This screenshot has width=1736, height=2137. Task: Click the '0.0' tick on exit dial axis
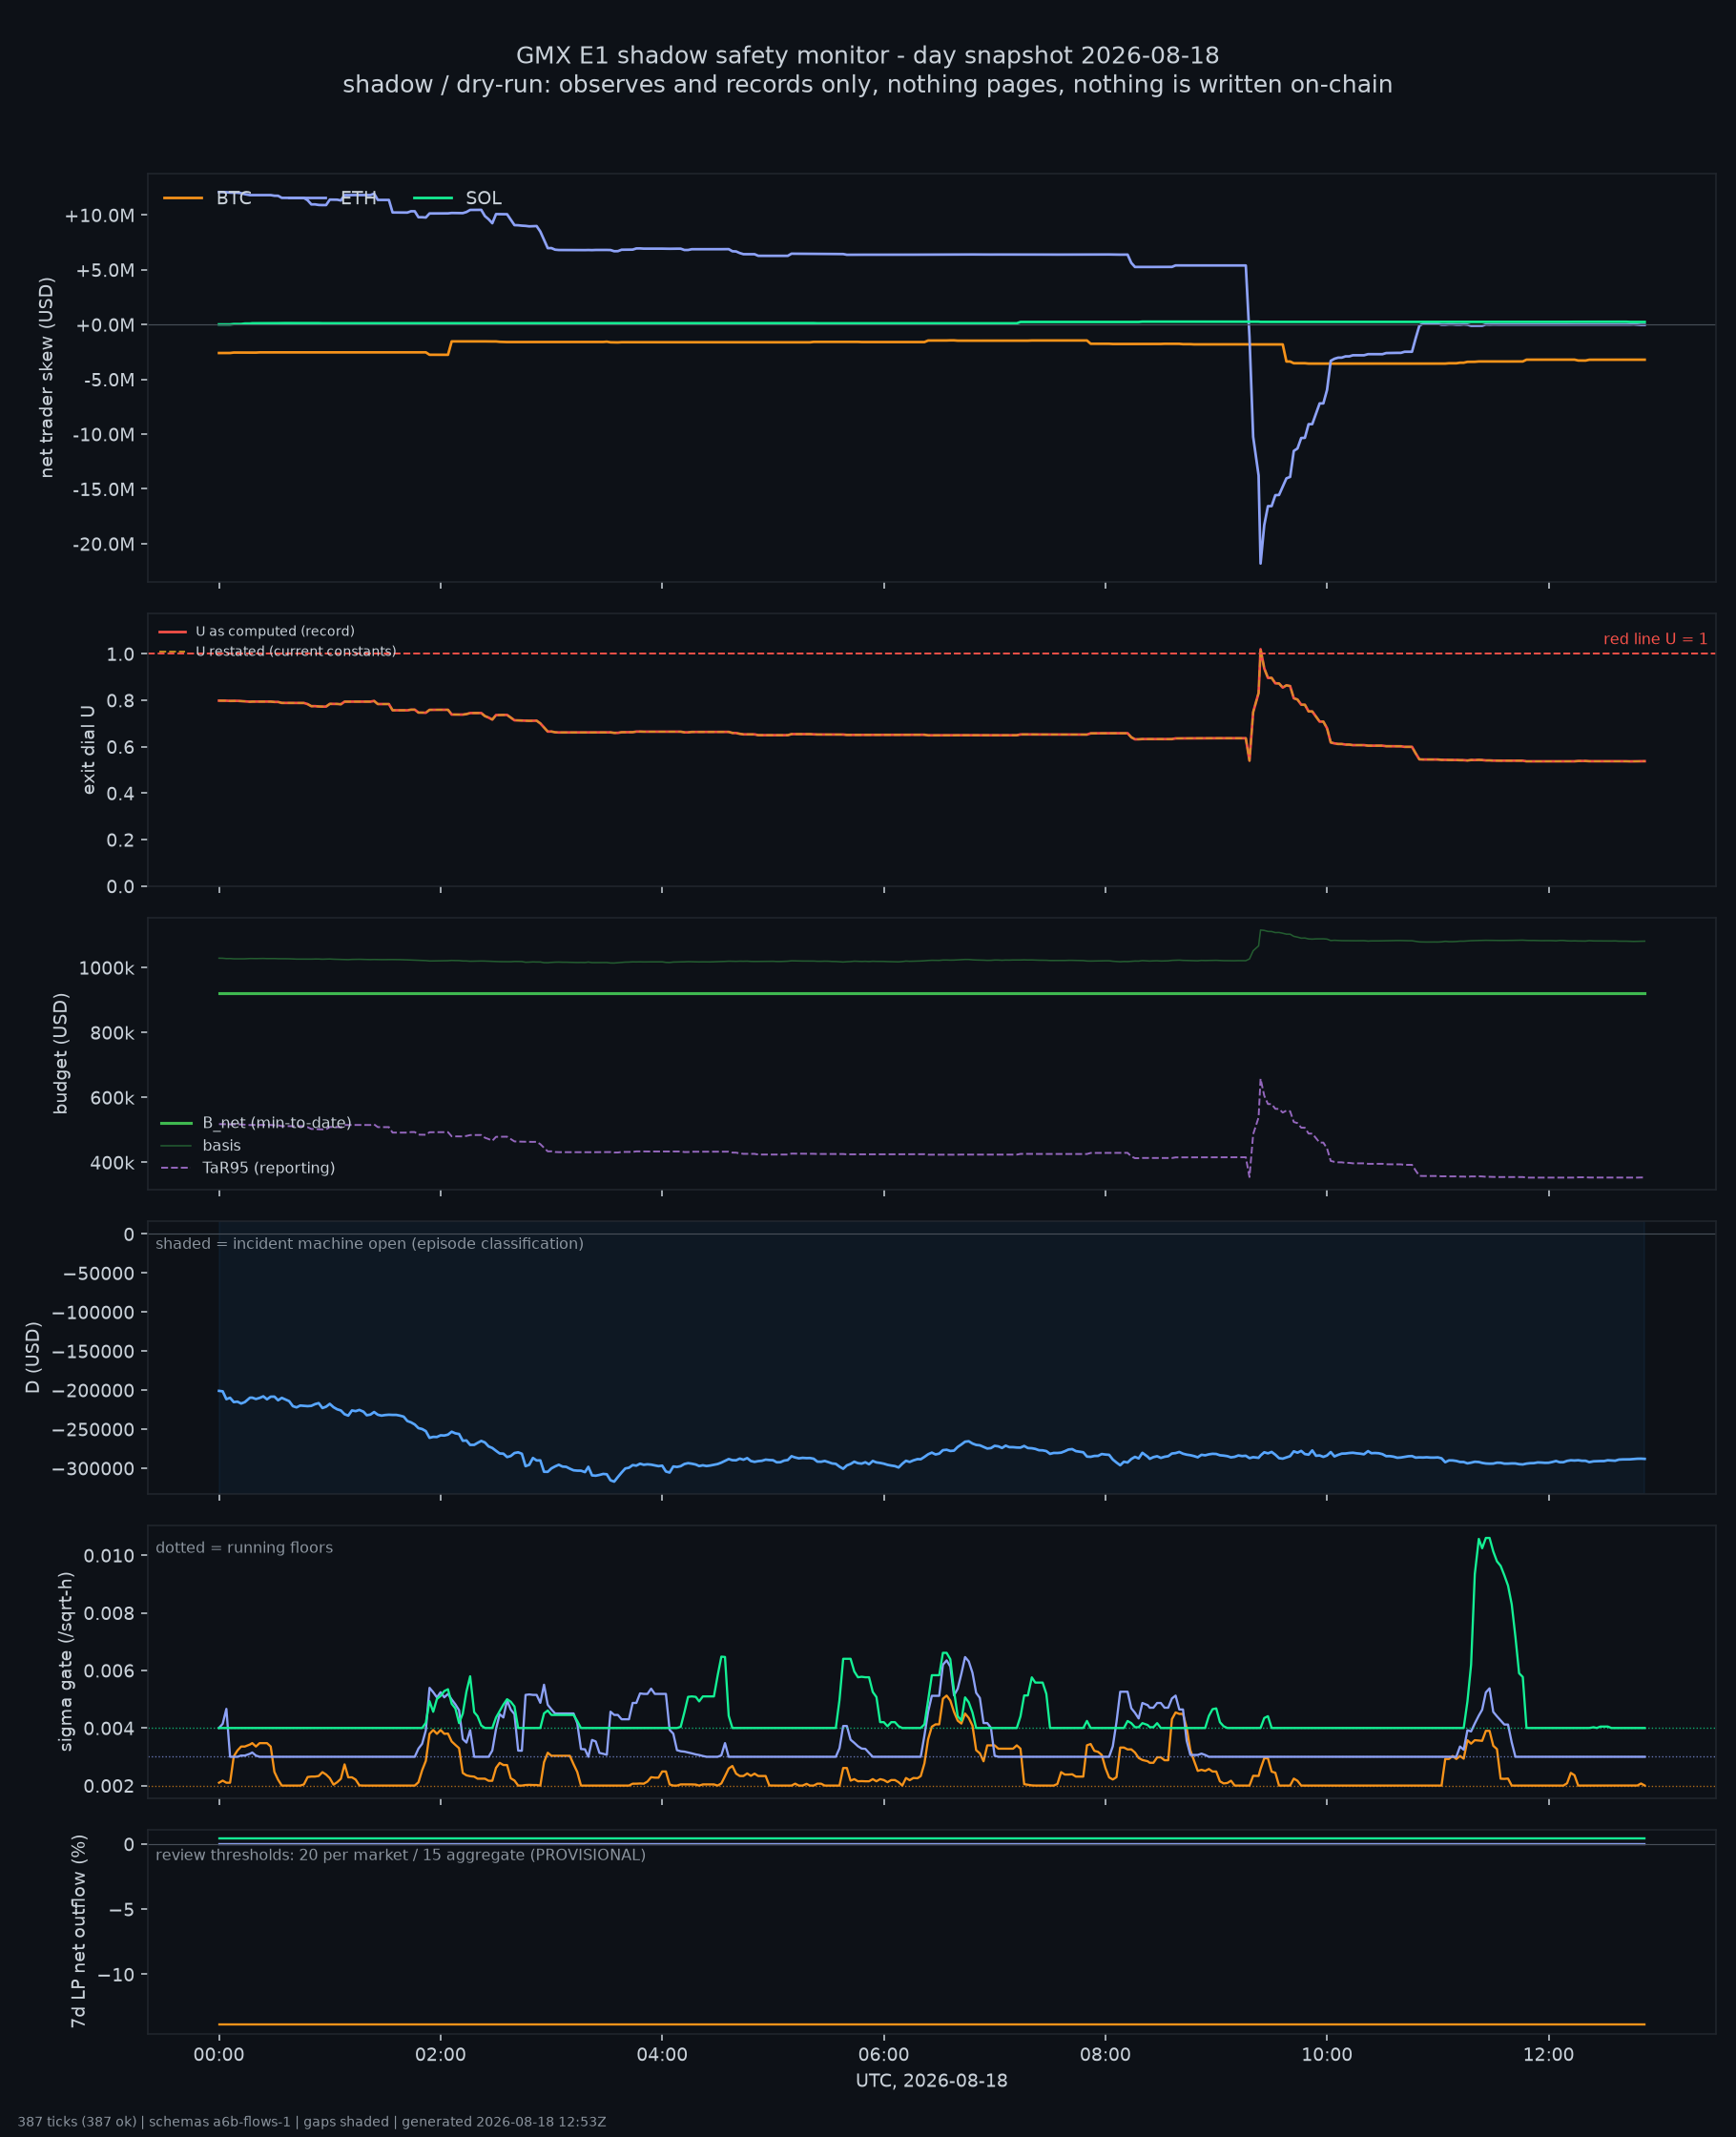(121, 886)
